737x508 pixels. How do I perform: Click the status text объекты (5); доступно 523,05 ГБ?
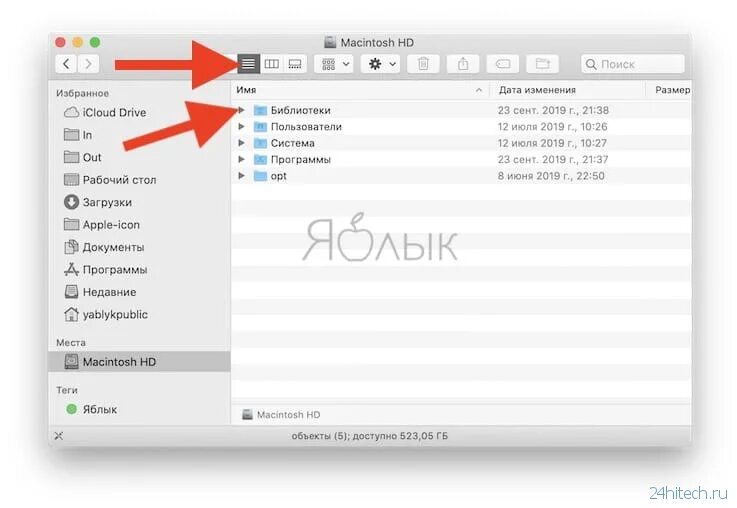(x=369, y=436)
